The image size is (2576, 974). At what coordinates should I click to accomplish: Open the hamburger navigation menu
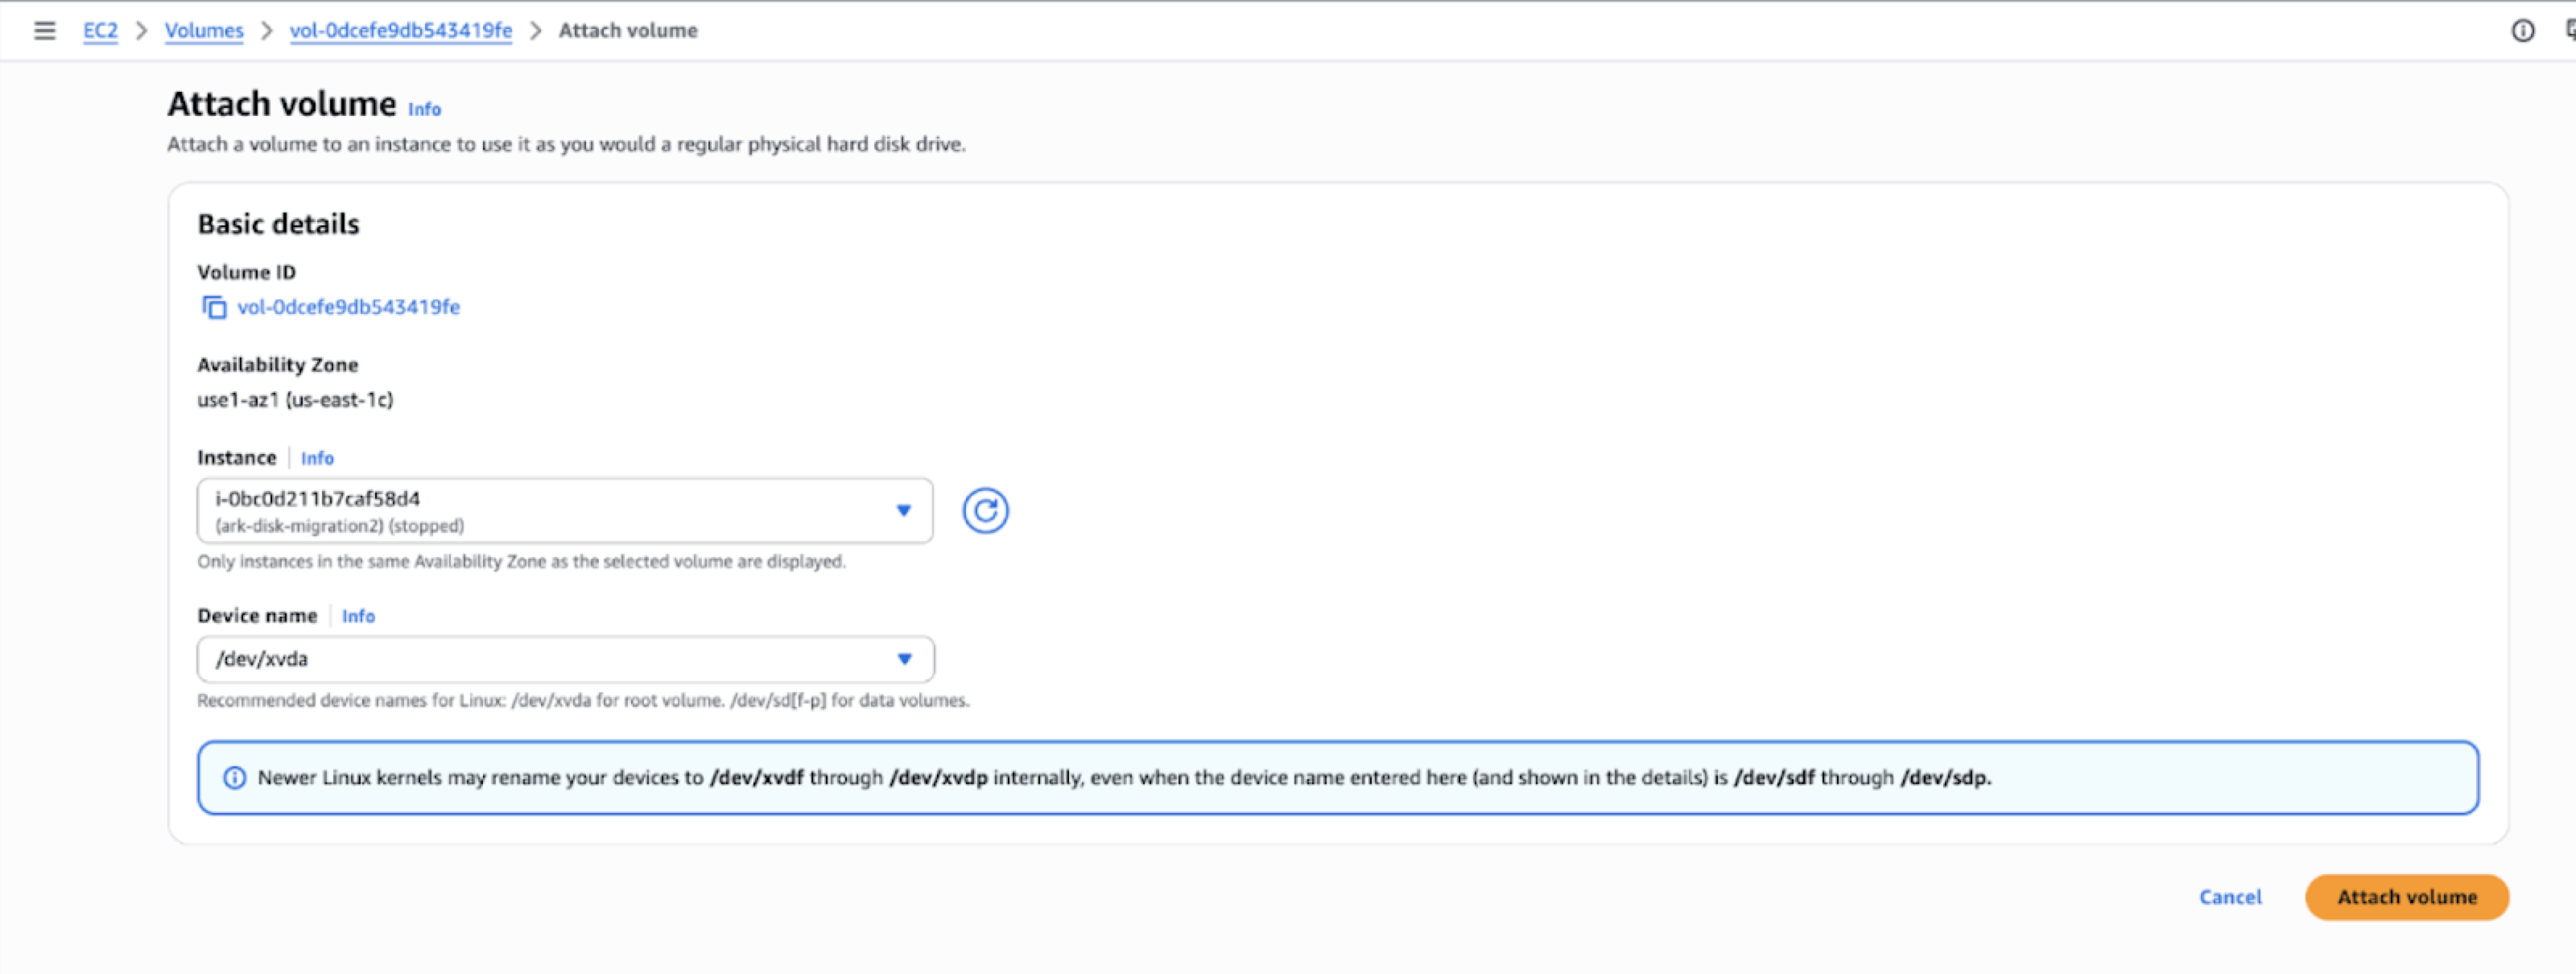pyautogui.click(x=44, y=31)
